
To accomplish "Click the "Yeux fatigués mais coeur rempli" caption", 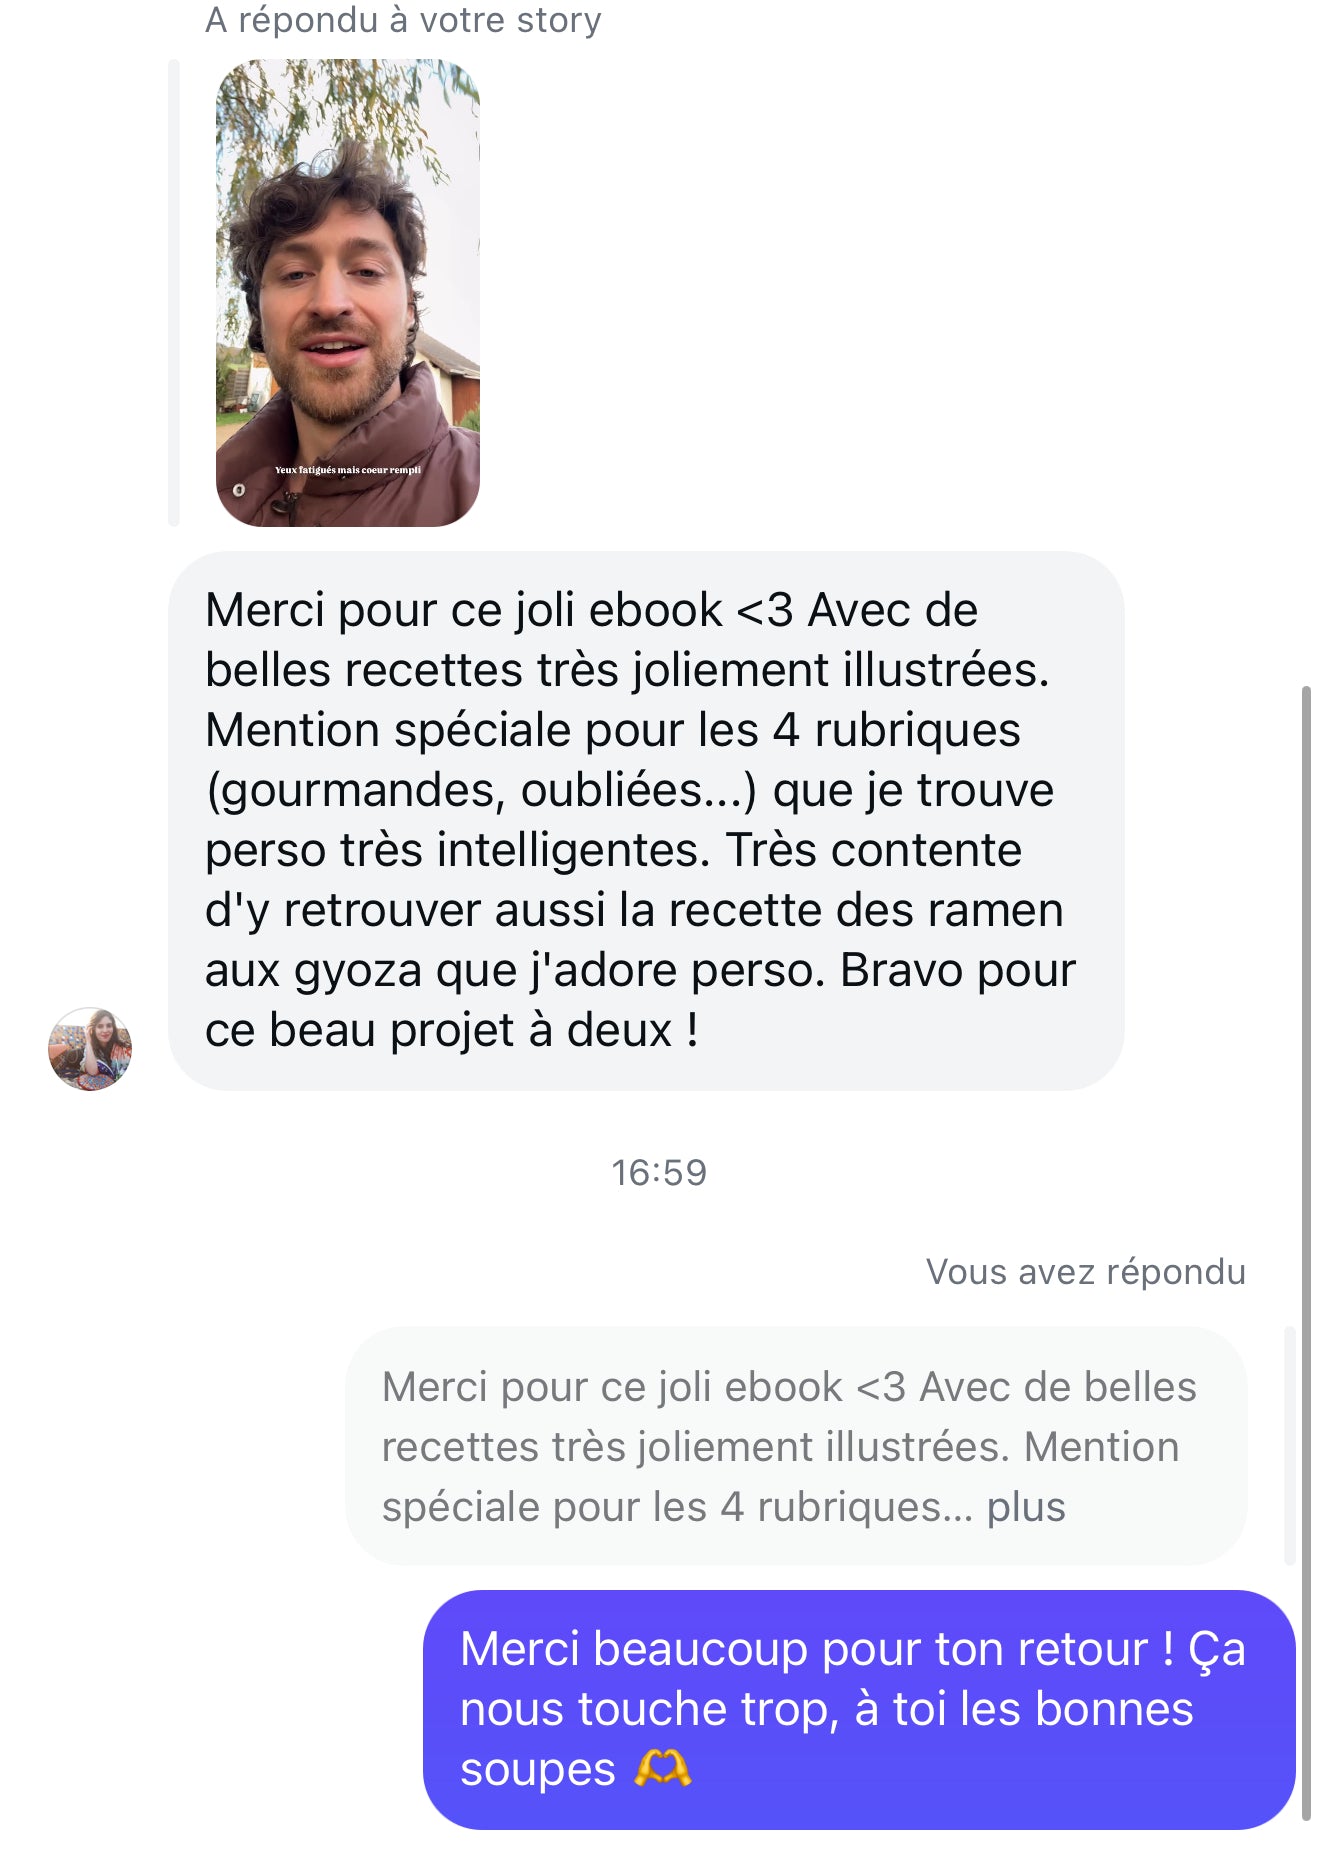I will coord(348,470).
